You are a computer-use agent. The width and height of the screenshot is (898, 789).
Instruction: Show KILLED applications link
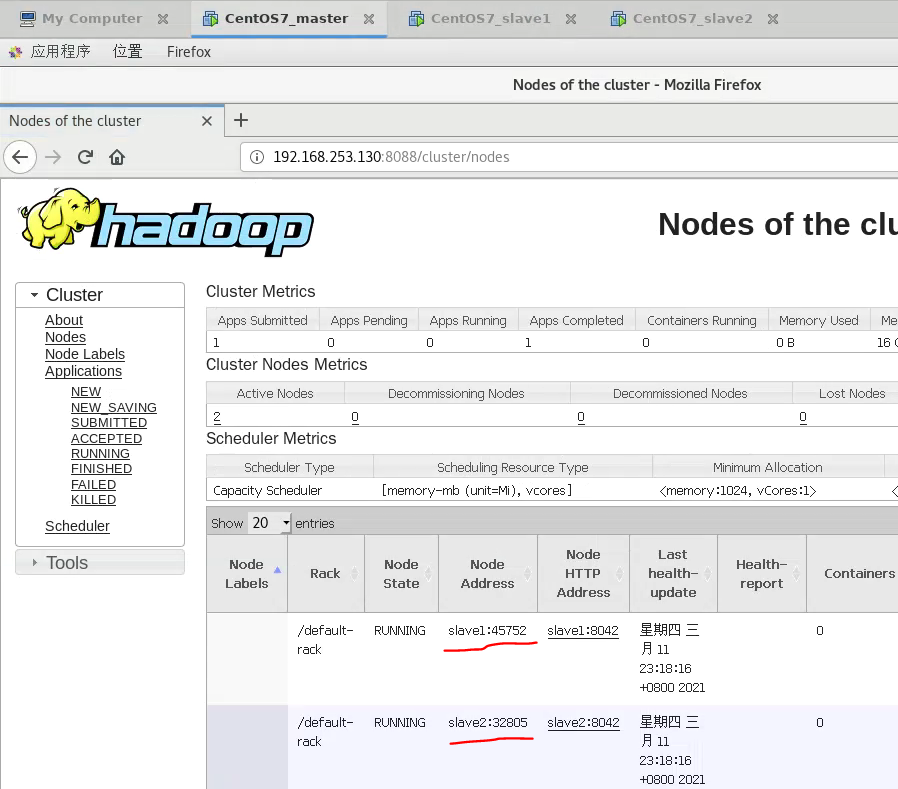[x=93, y=500]
